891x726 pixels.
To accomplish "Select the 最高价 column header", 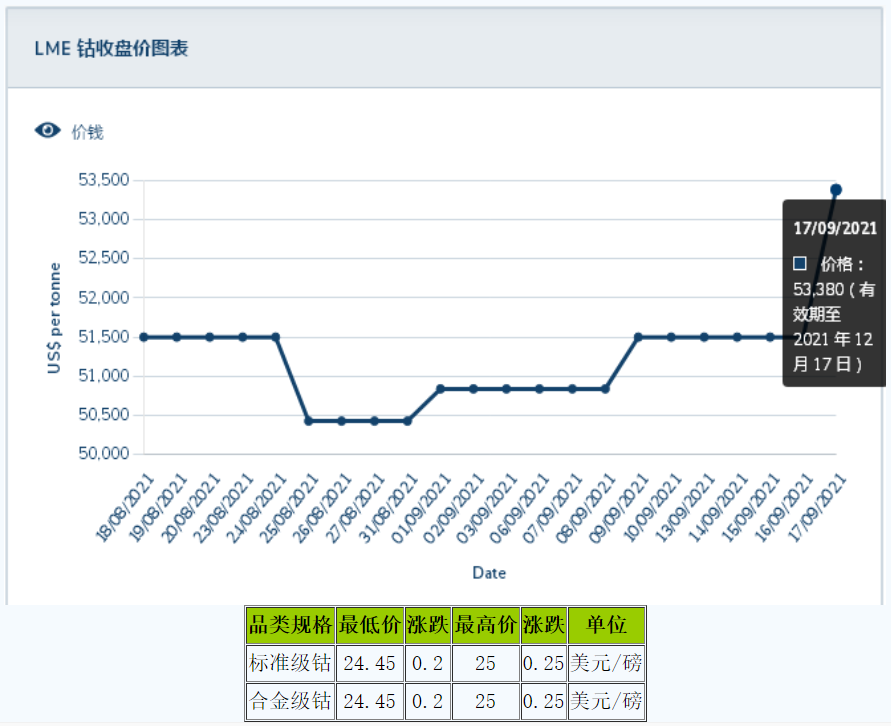I will (485, 626).
